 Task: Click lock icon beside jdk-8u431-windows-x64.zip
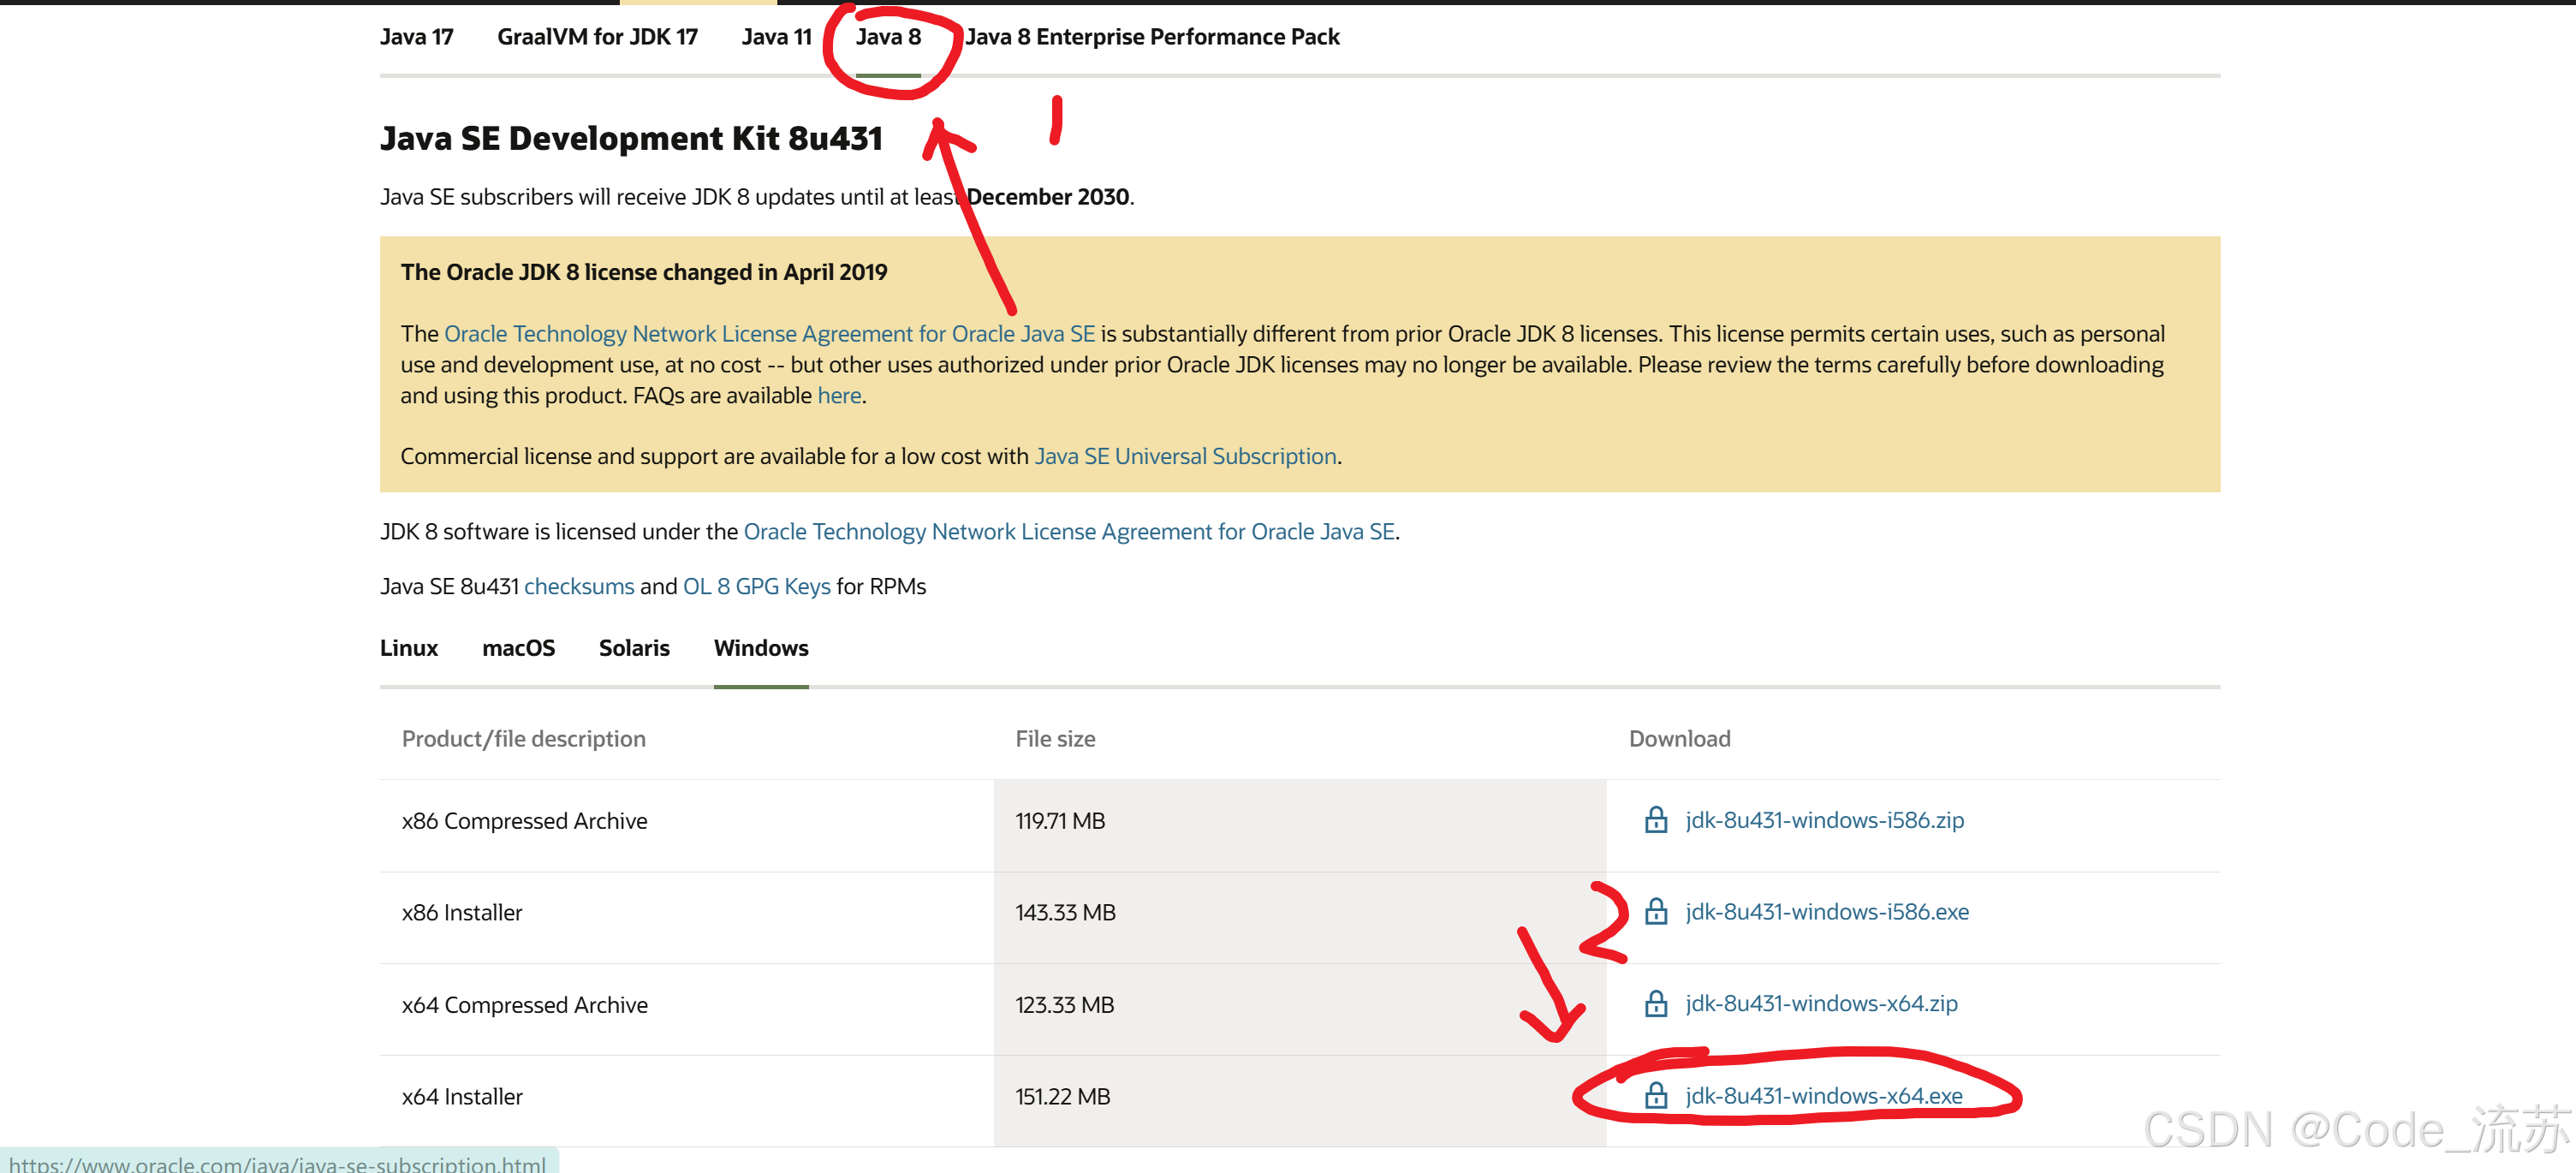(1656, 1003)
